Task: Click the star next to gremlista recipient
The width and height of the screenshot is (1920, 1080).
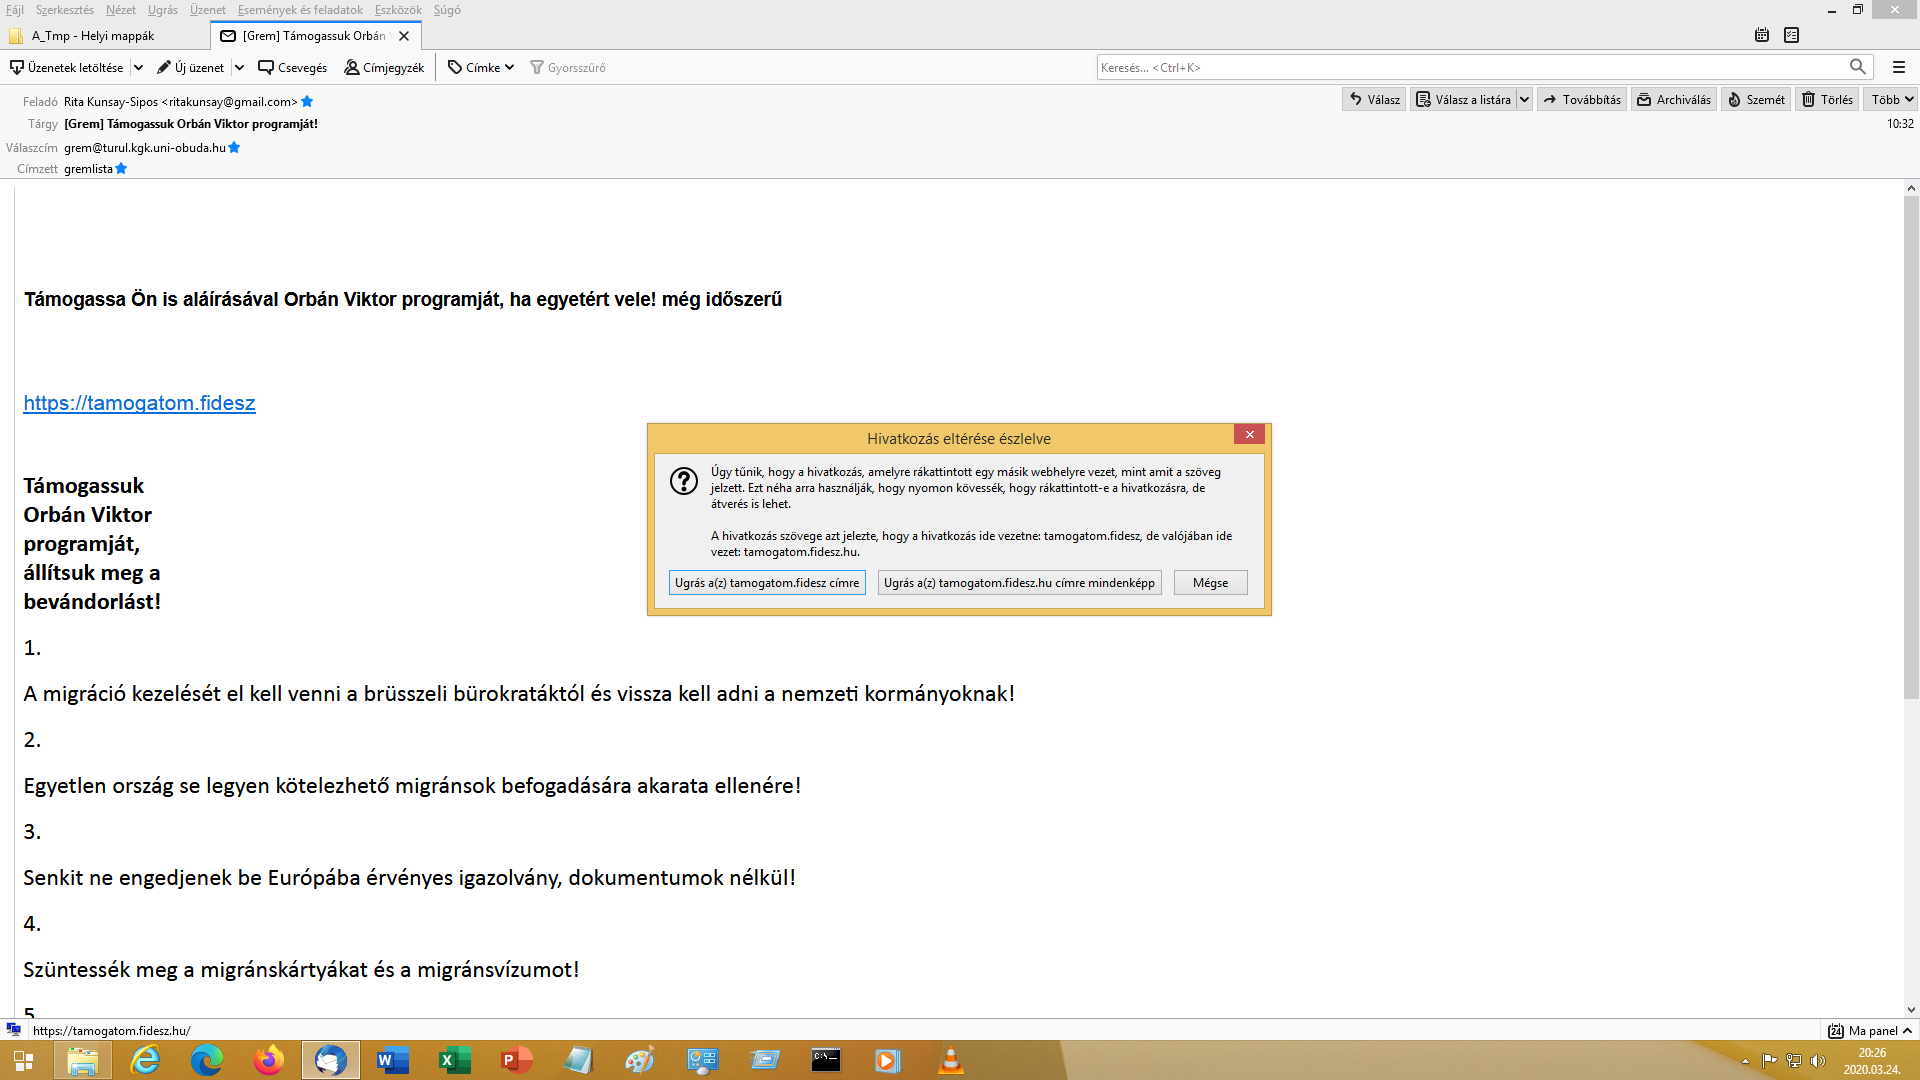Action: pyautogui.click(x=121, y=168)
